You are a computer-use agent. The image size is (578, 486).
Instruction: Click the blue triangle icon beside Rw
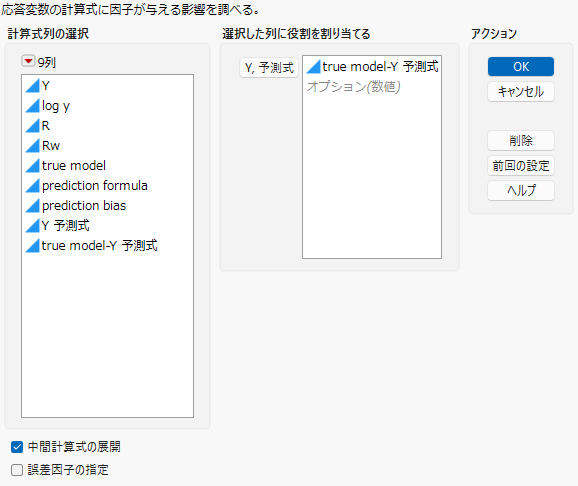32,146
